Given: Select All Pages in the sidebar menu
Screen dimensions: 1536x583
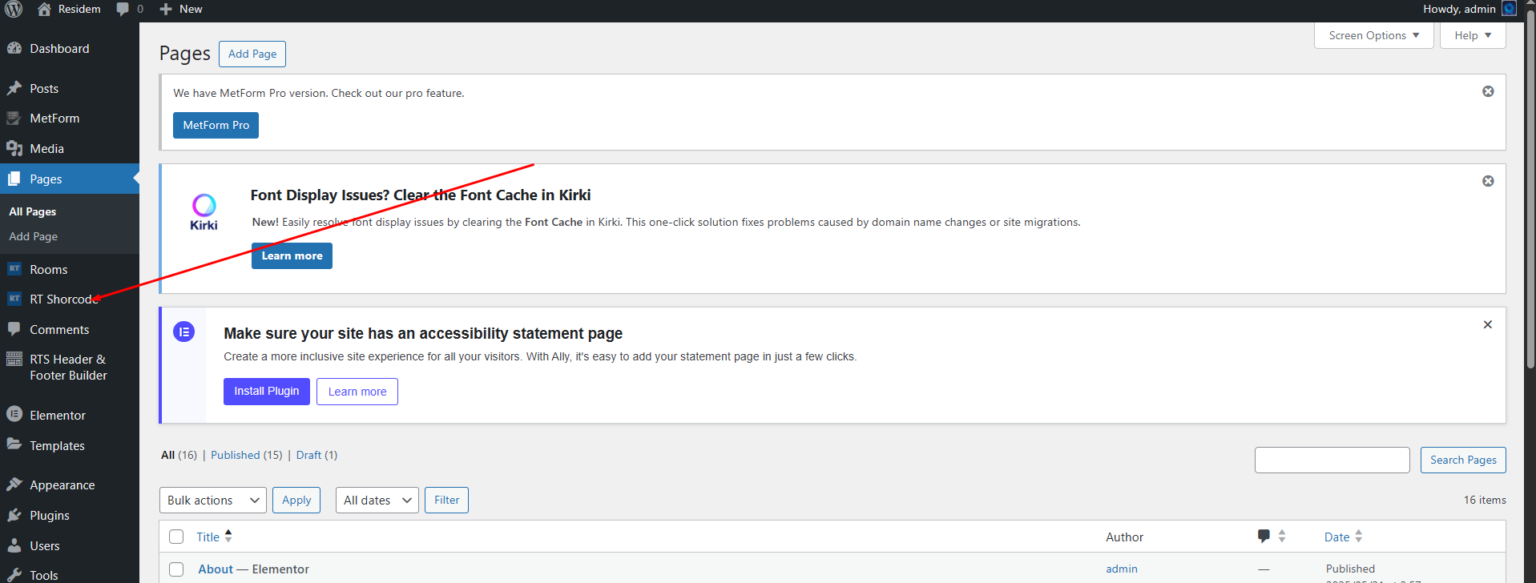Looking at the screenshot, I should (31, 211).
